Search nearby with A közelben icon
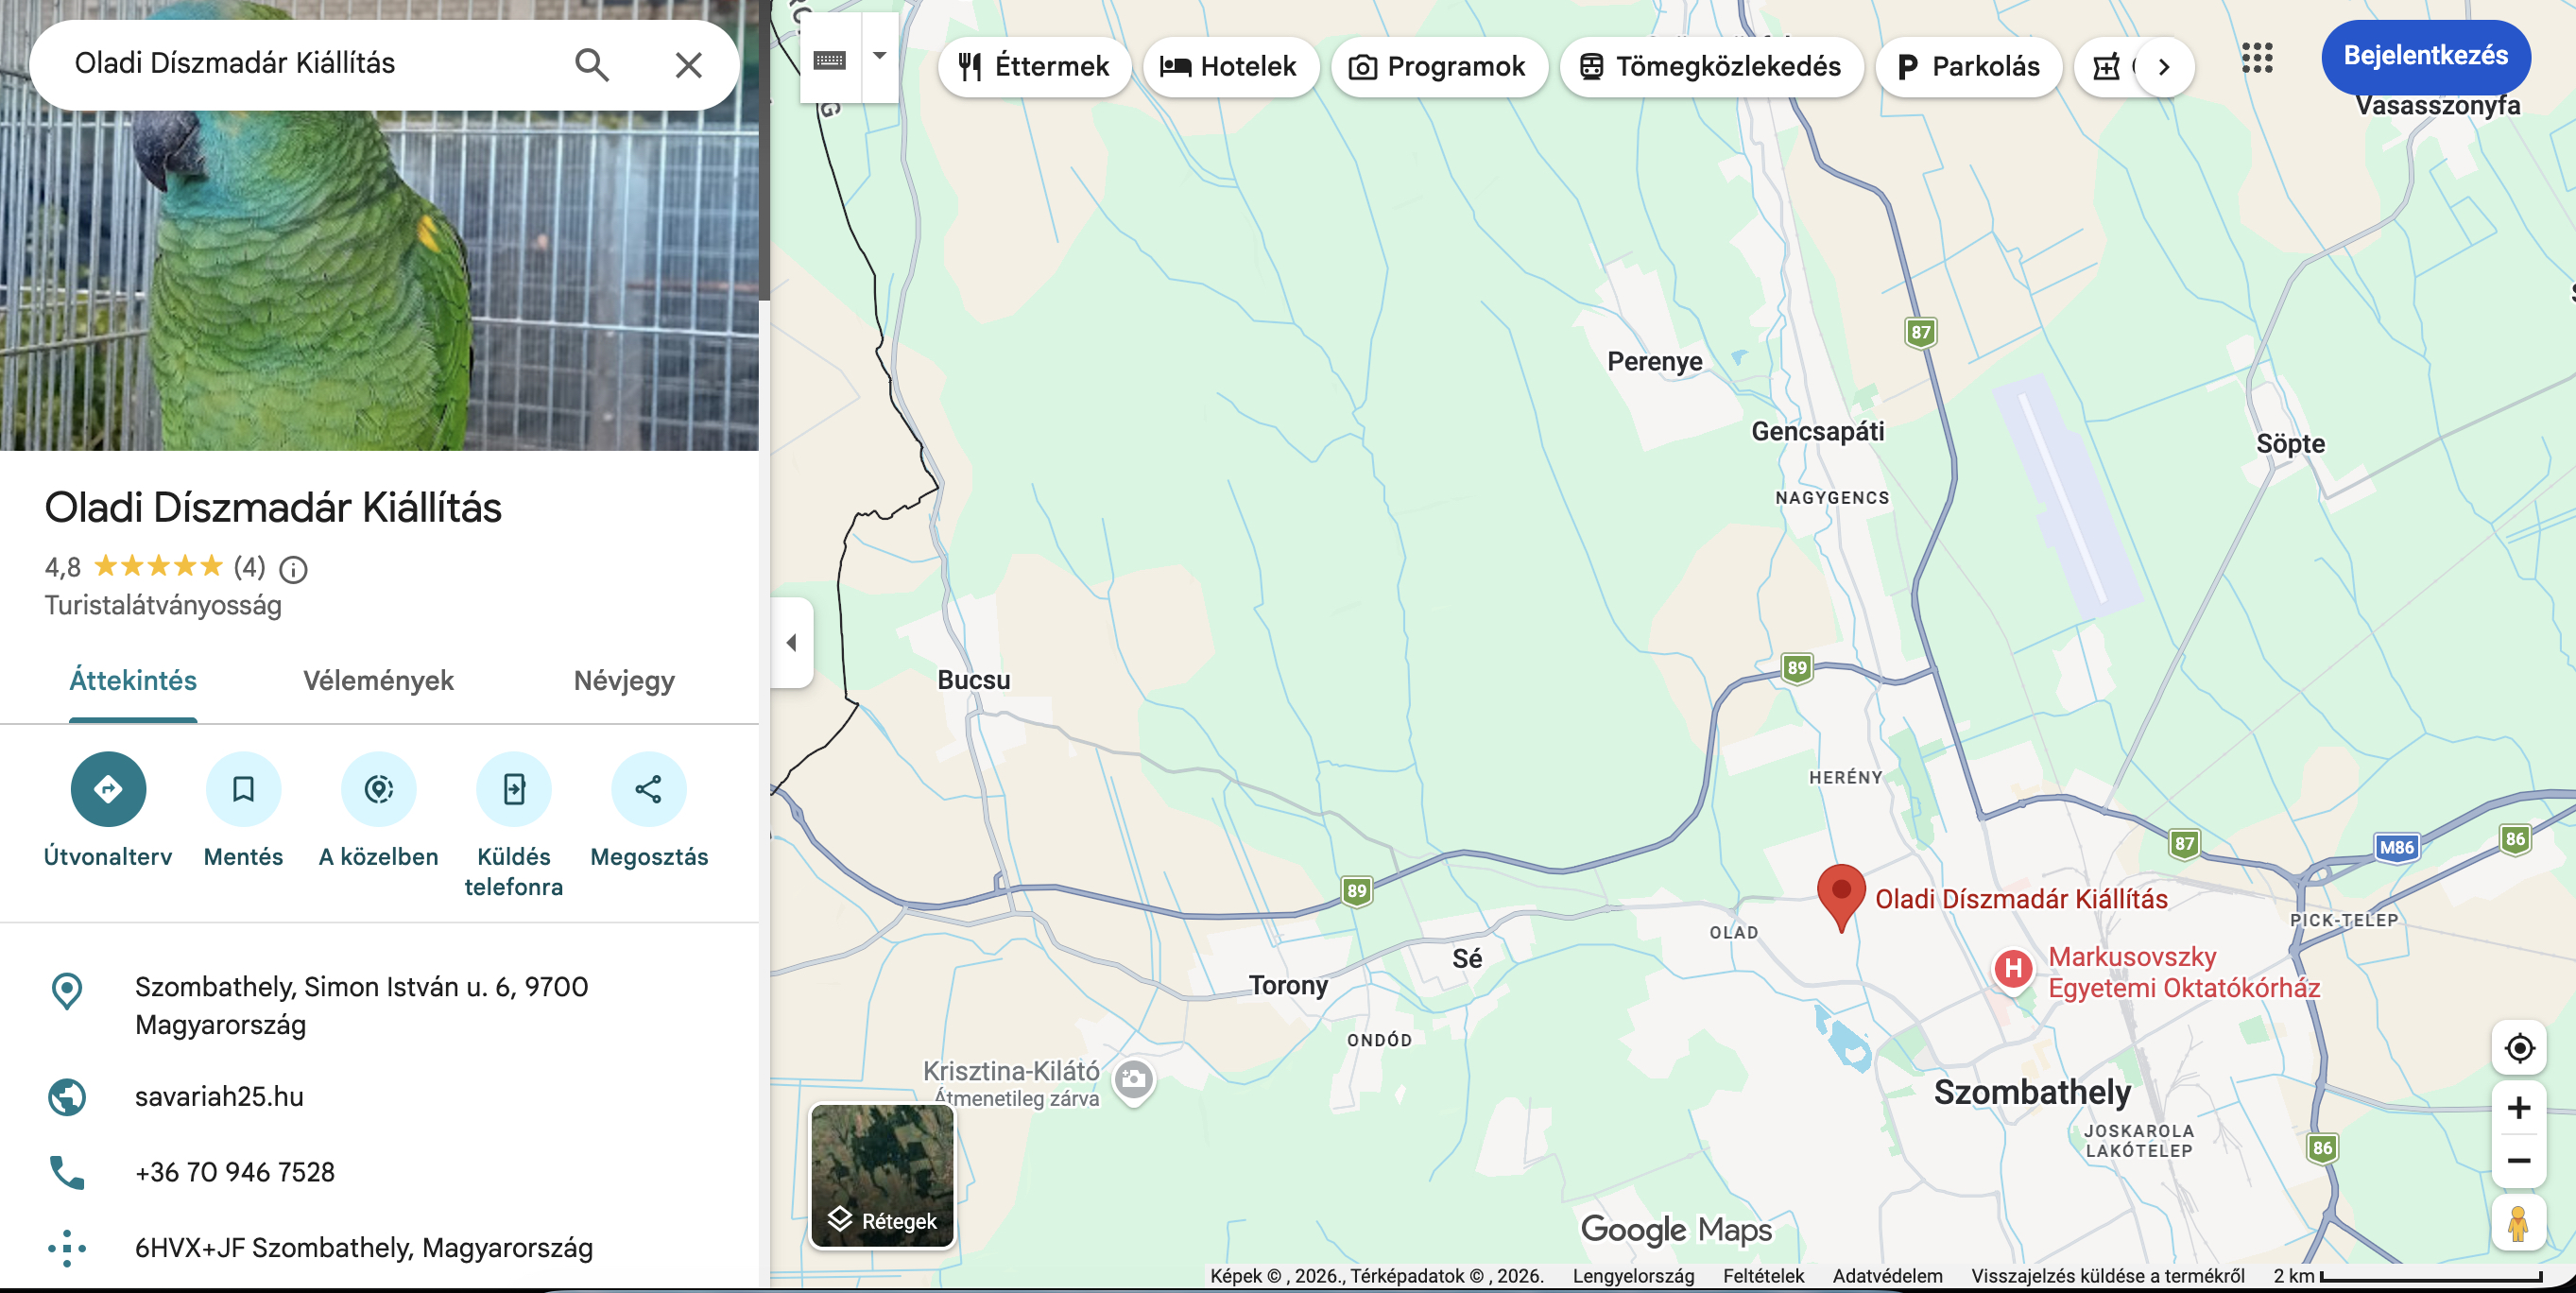Image resolution: width=2576 pixels, height=1293 pixels. tap(378, 789)
